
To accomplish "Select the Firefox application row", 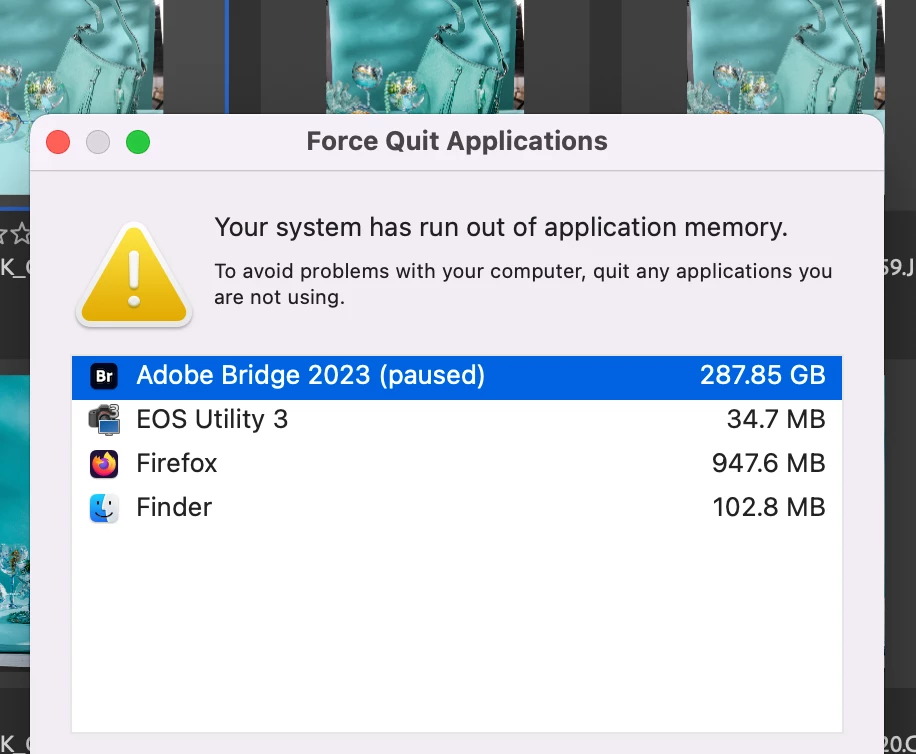I will click(457, 464).
